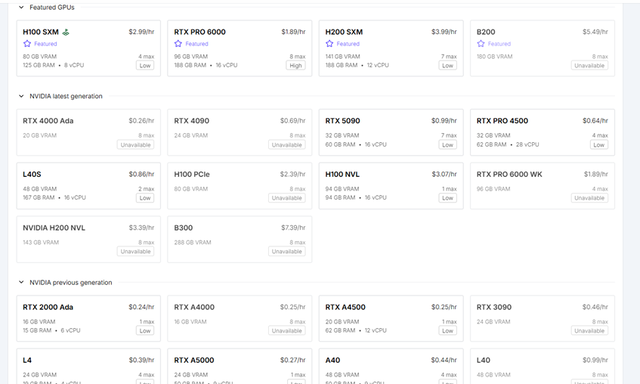Click the $7.39/hr price on B300 card

point(293,228)
